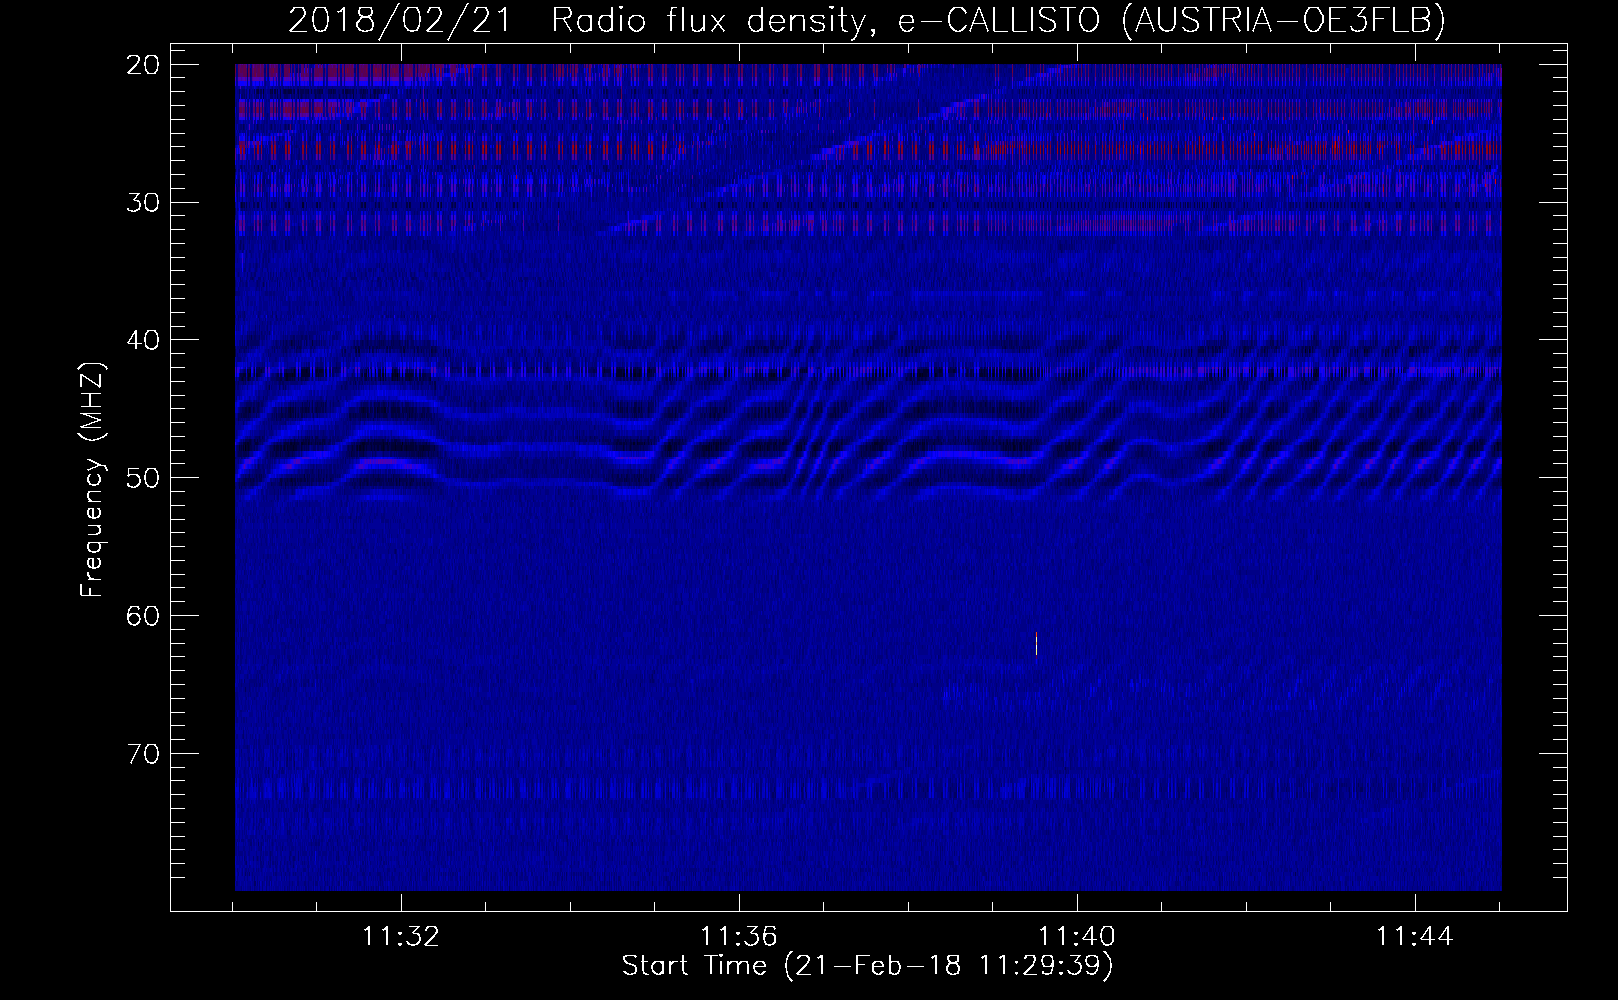
Task: Click the 'Start Time (21-Feb-18 11:29:39)' label
Action: (x=867, y=966)
